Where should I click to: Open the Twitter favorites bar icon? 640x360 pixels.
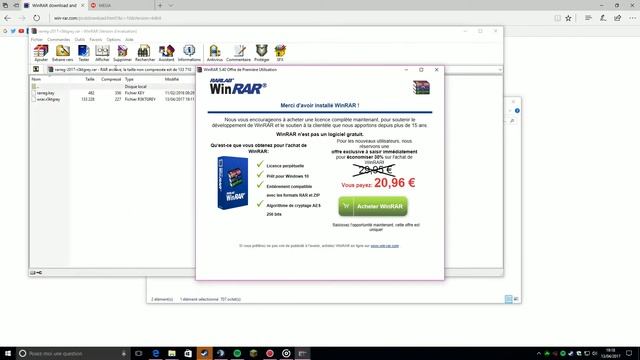click(13, 31)
